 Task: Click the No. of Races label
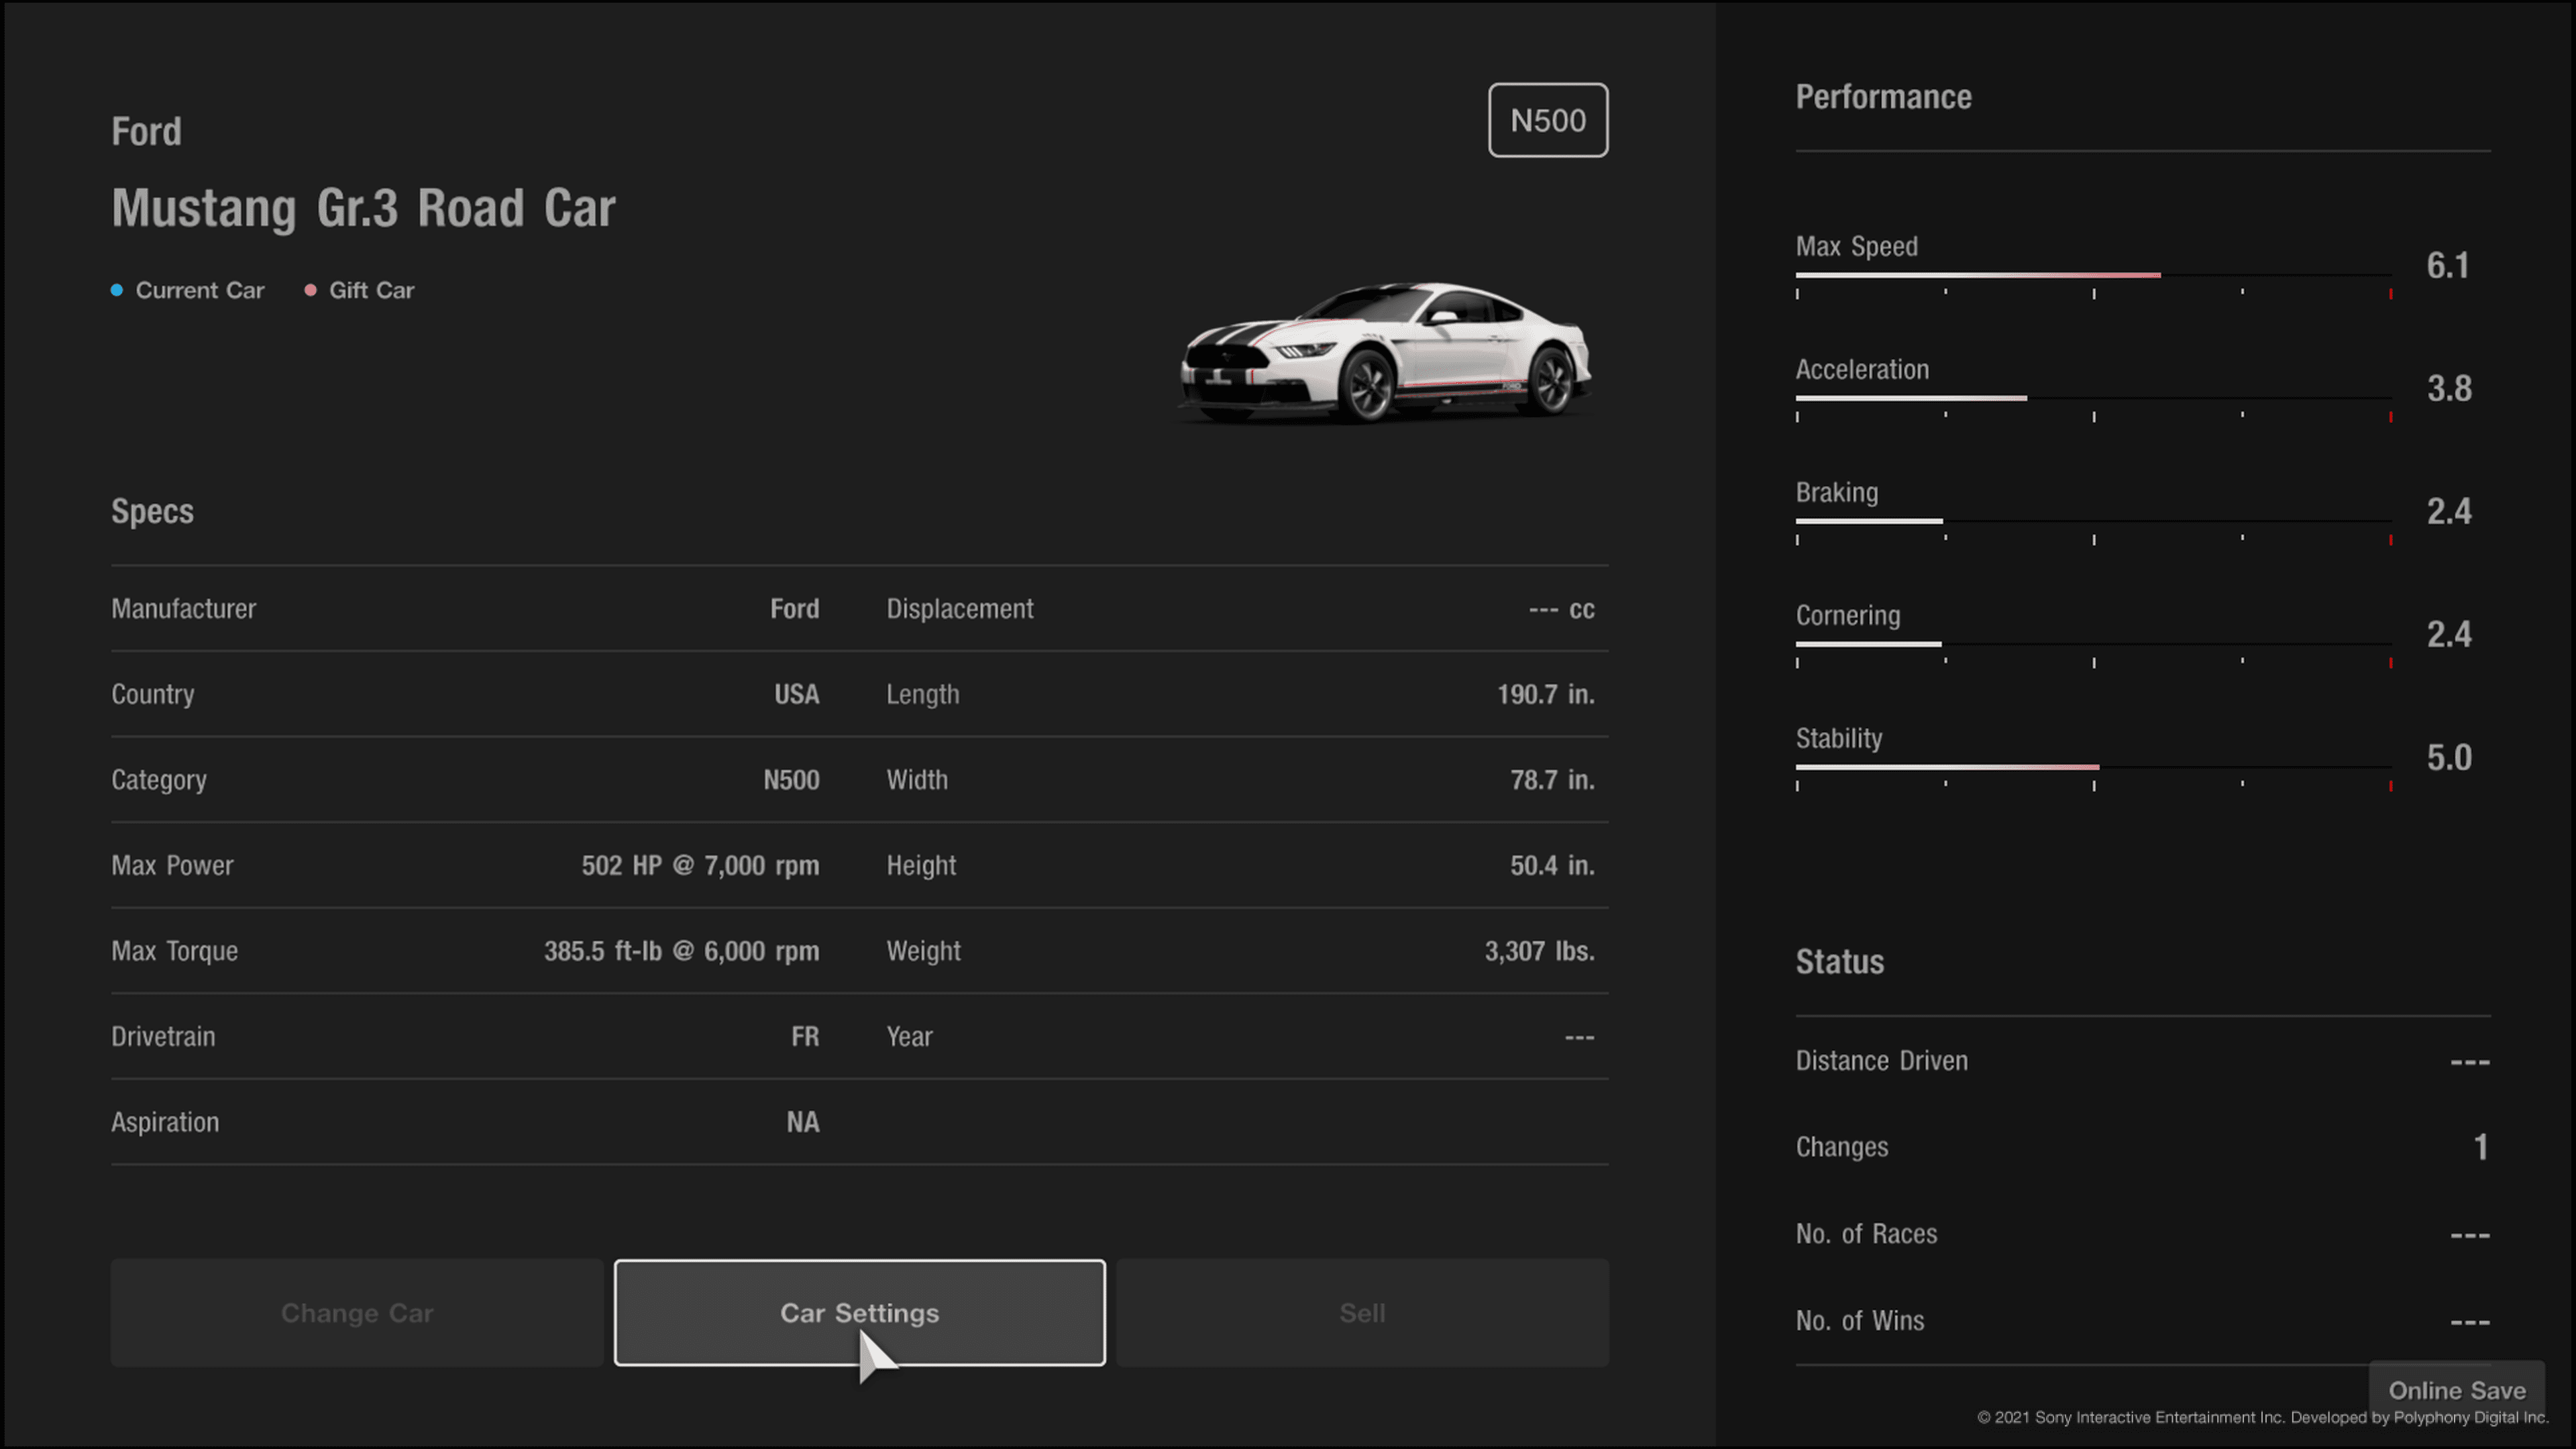pos(1866,1234)
